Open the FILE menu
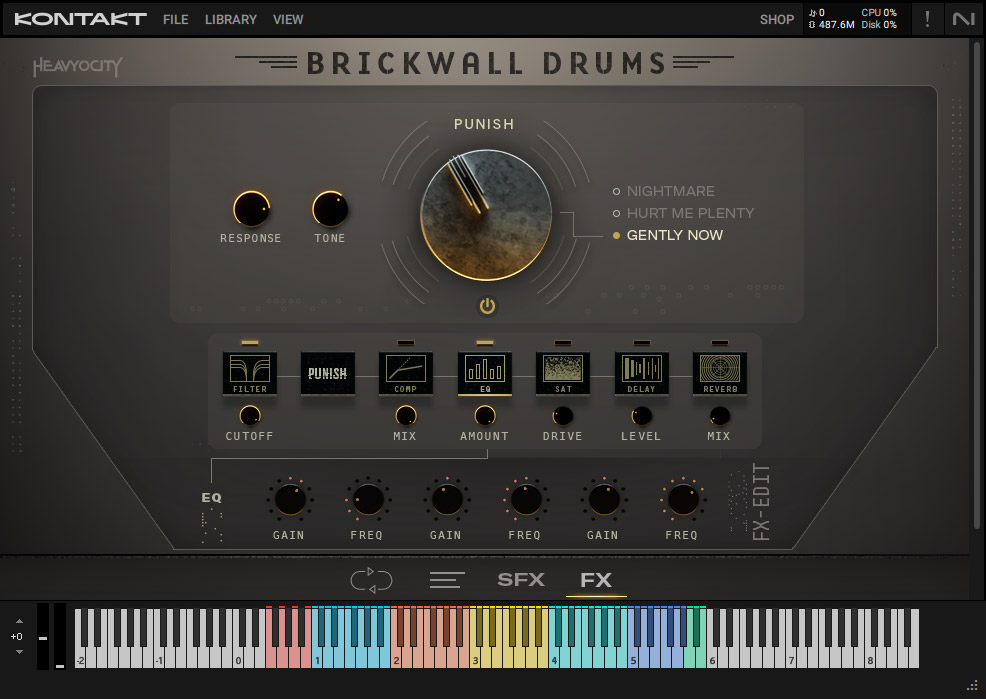The width and height of the screenshot is (986, 699). [175, 19]
